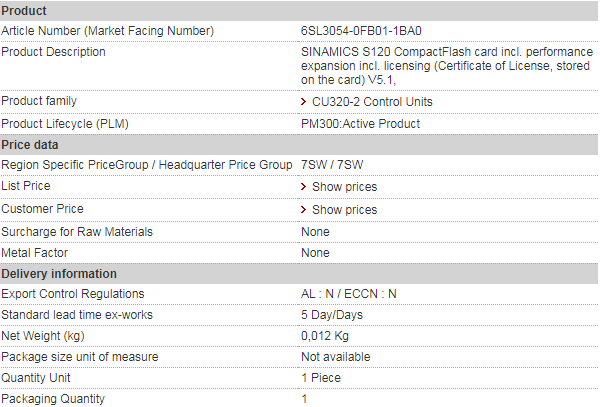Click the SINAMICS S120 CompactFlash card description text
Image resolution: width=600 pixels, height=407 pixels.
(x=447, y=66)
